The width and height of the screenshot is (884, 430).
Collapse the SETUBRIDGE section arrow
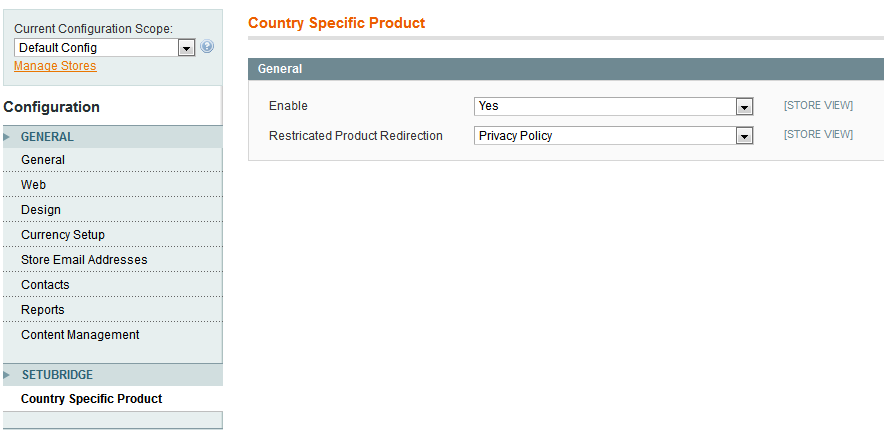click(8, 375)
